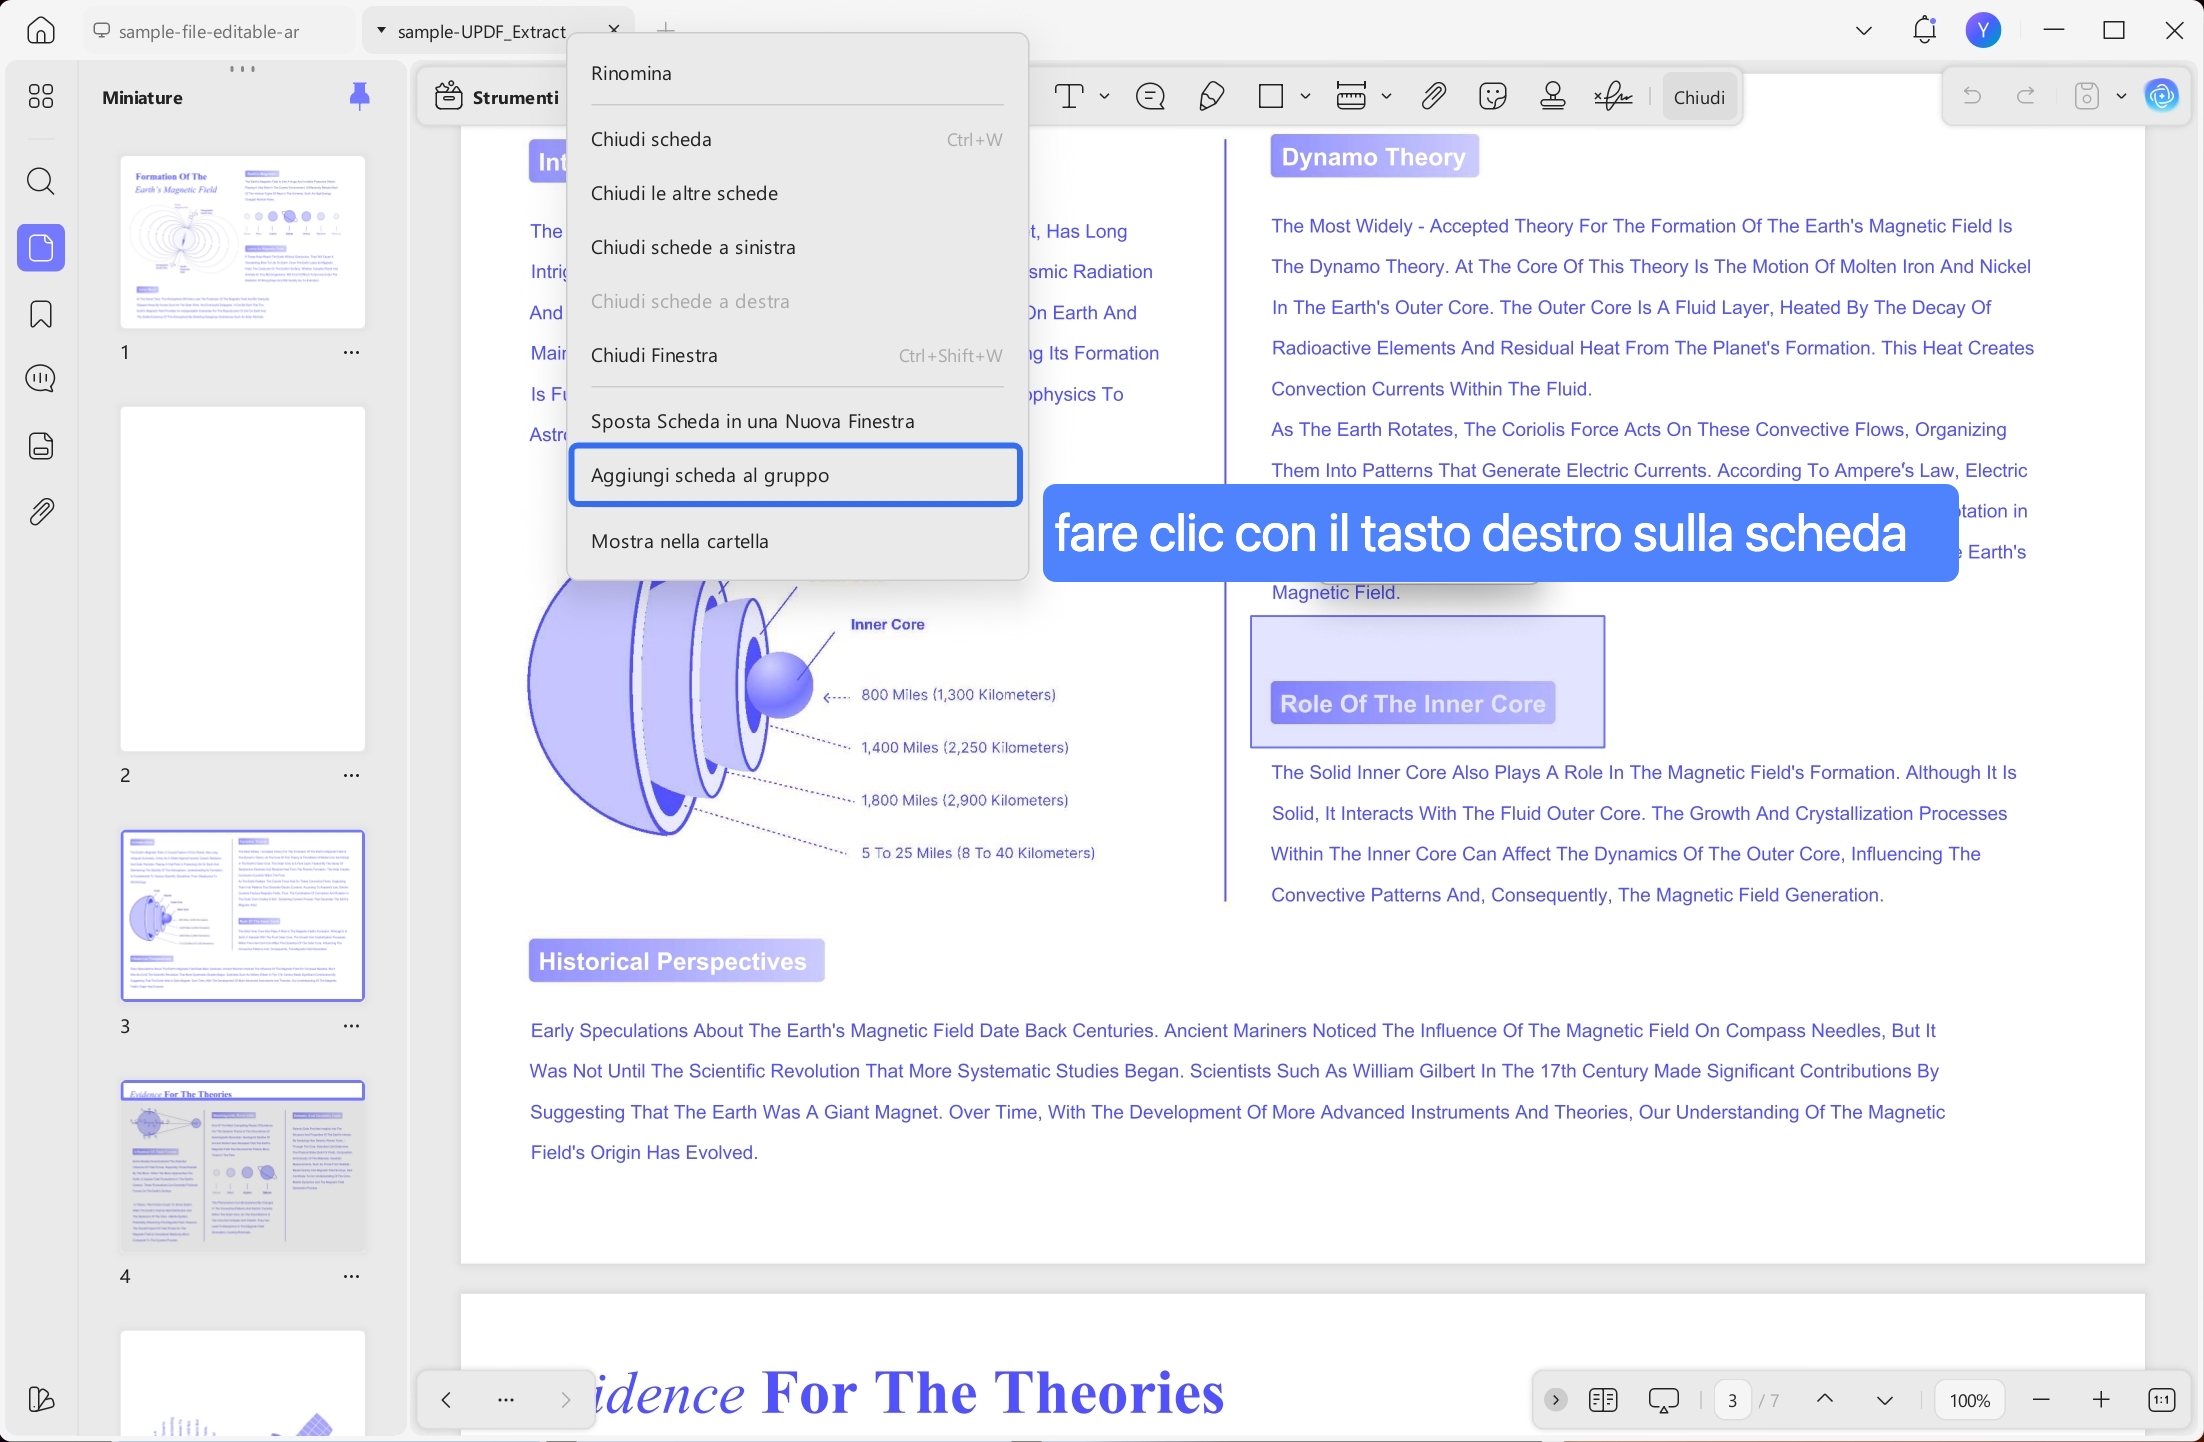Open more options above the Miniature panel

[x=243, y=69]
